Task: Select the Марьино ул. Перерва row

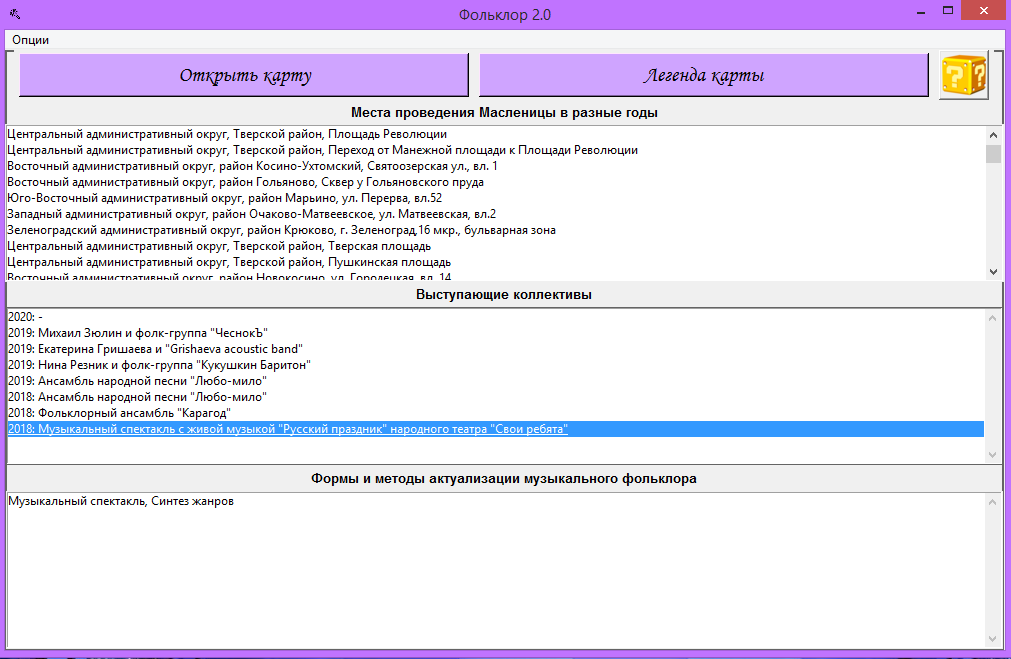Action: [495, 198]
